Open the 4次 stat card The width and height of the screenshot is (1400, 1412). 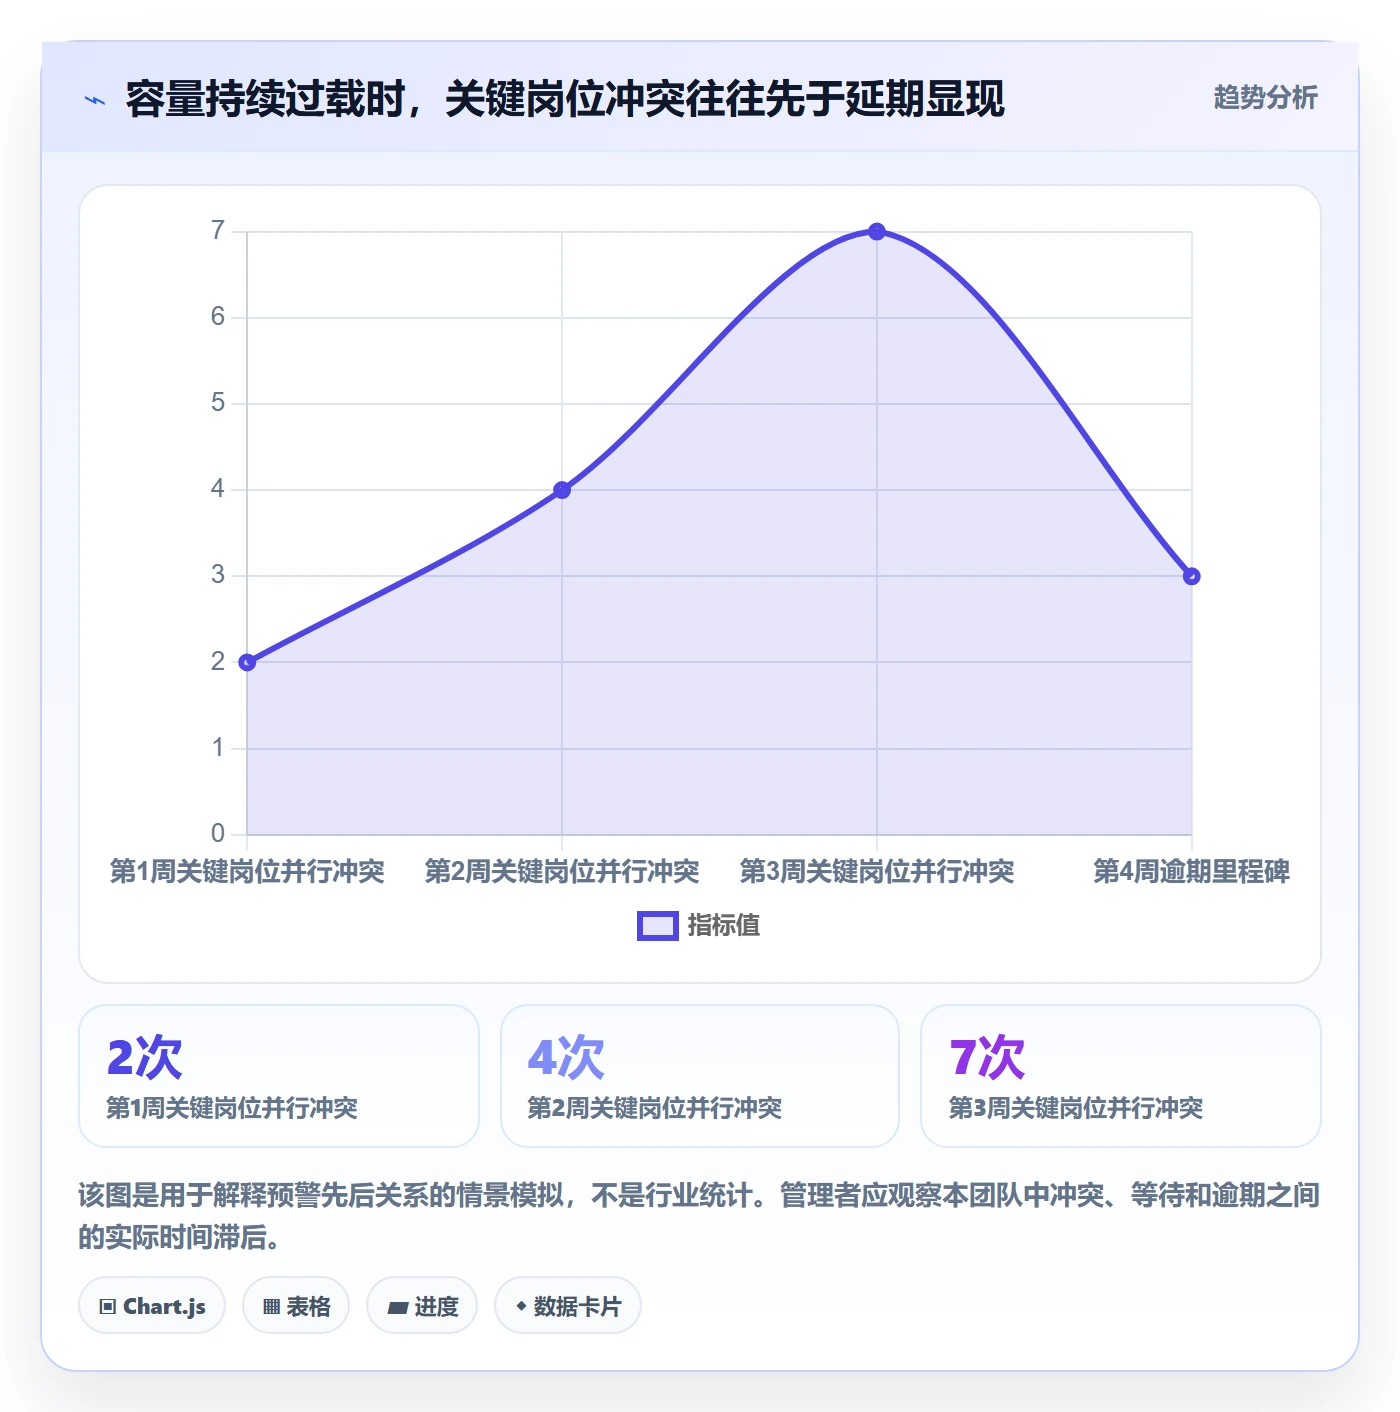point(700,1076)
